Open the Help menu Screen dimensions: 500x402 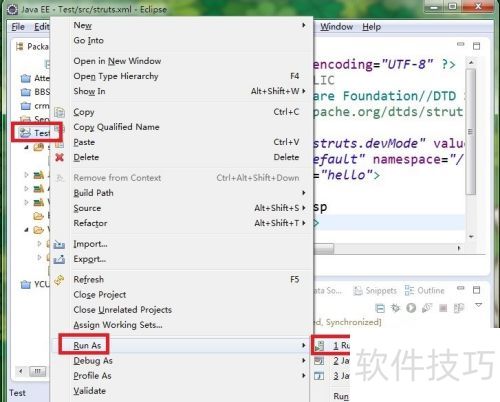click(371, 27)
